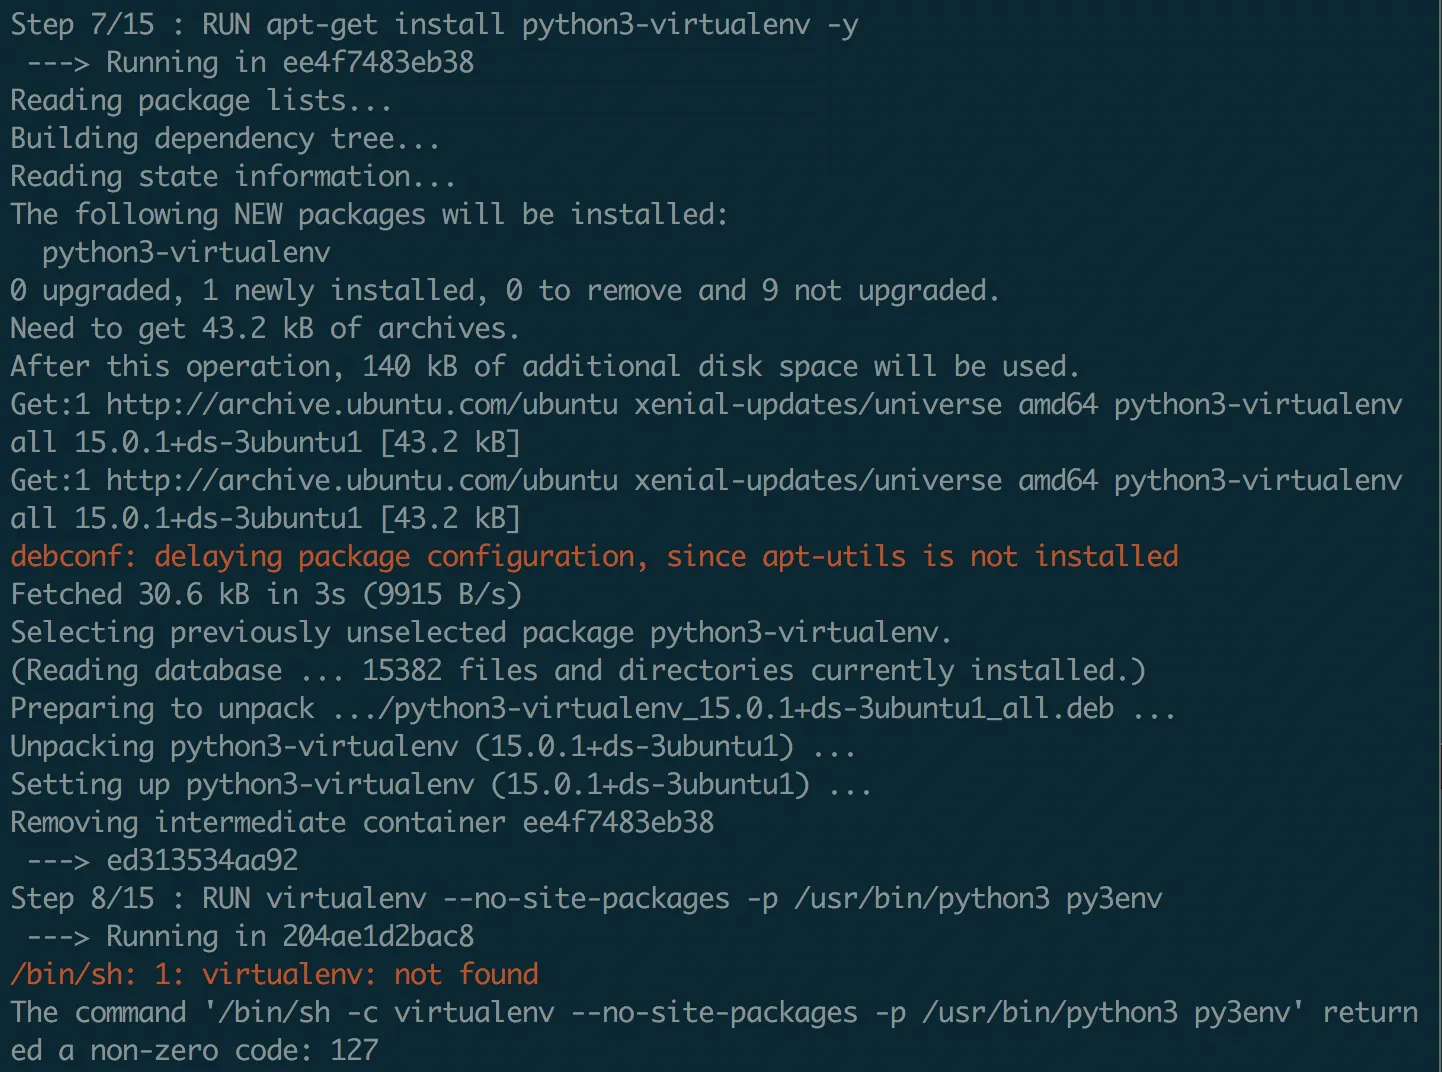The width and height of the screenshot is (1442, 1072).
Task: Click the "Preparing to unpack" line
Action: pyautogui.click(x=592, y=709)
